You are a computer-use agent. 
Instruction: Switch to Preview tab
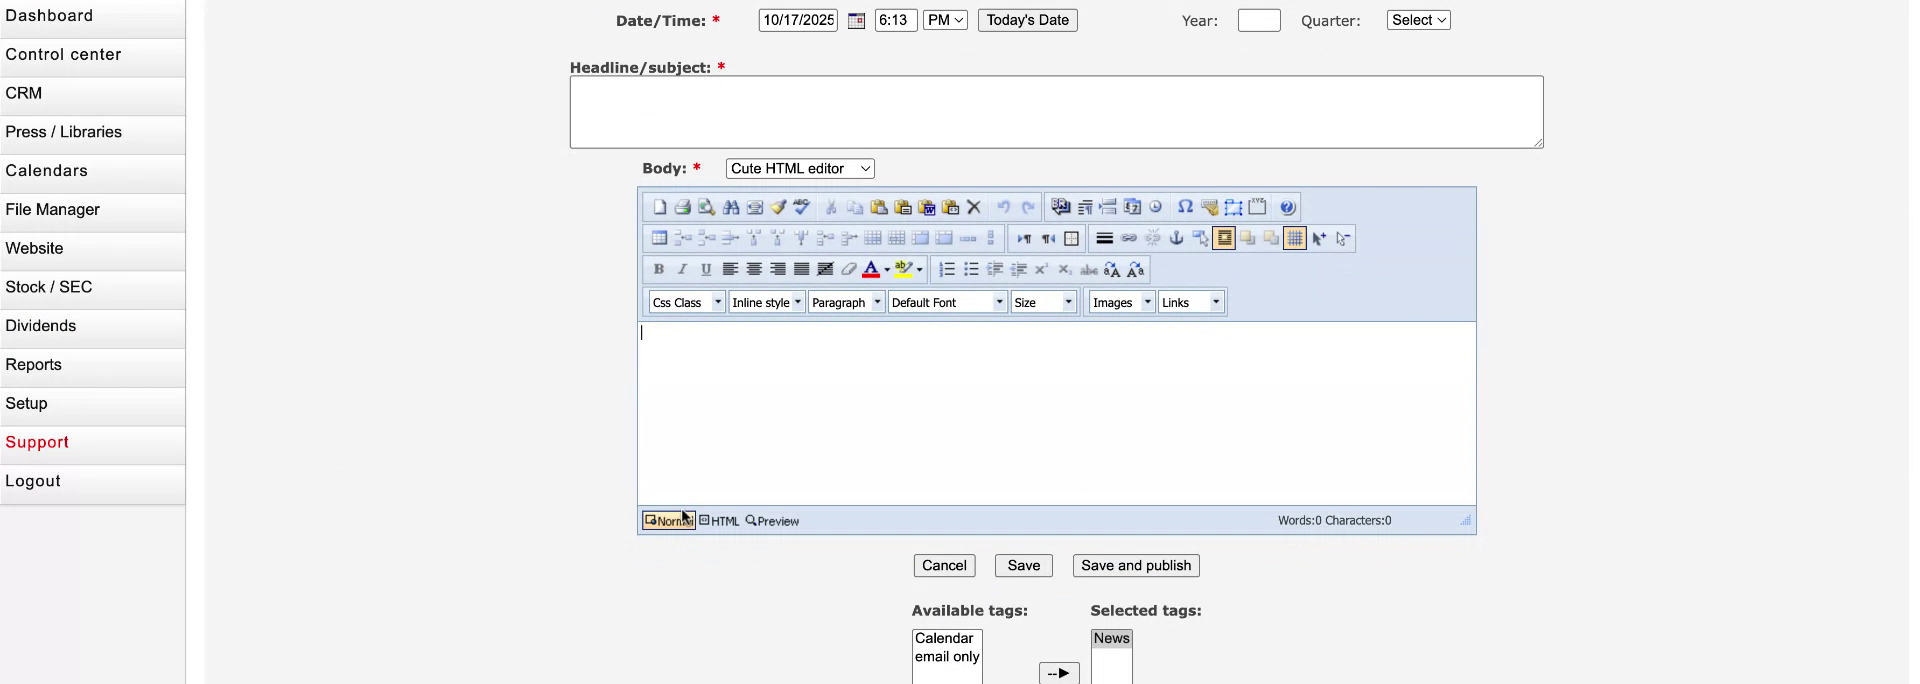coord(772,521)
